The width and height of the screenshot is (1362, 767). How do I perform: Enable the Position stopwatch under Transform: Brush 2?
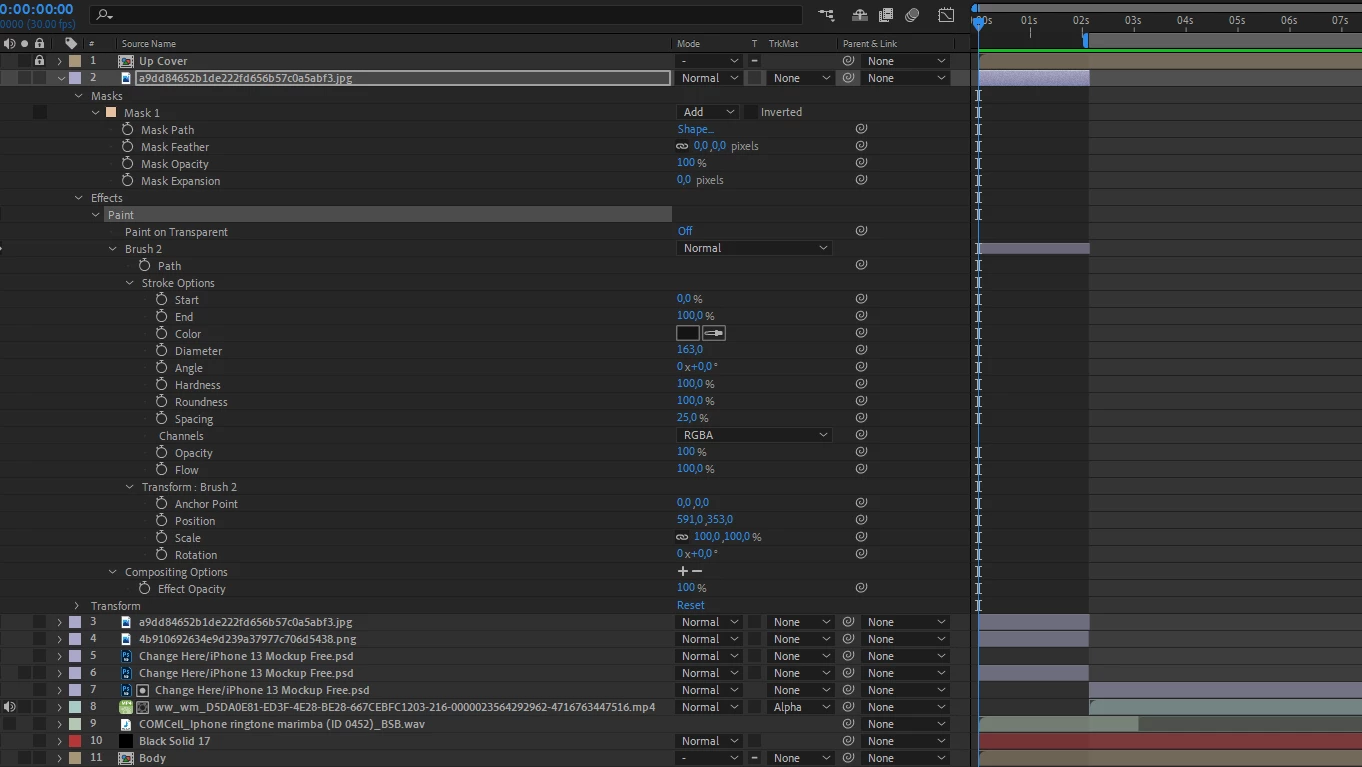point(162,520)
